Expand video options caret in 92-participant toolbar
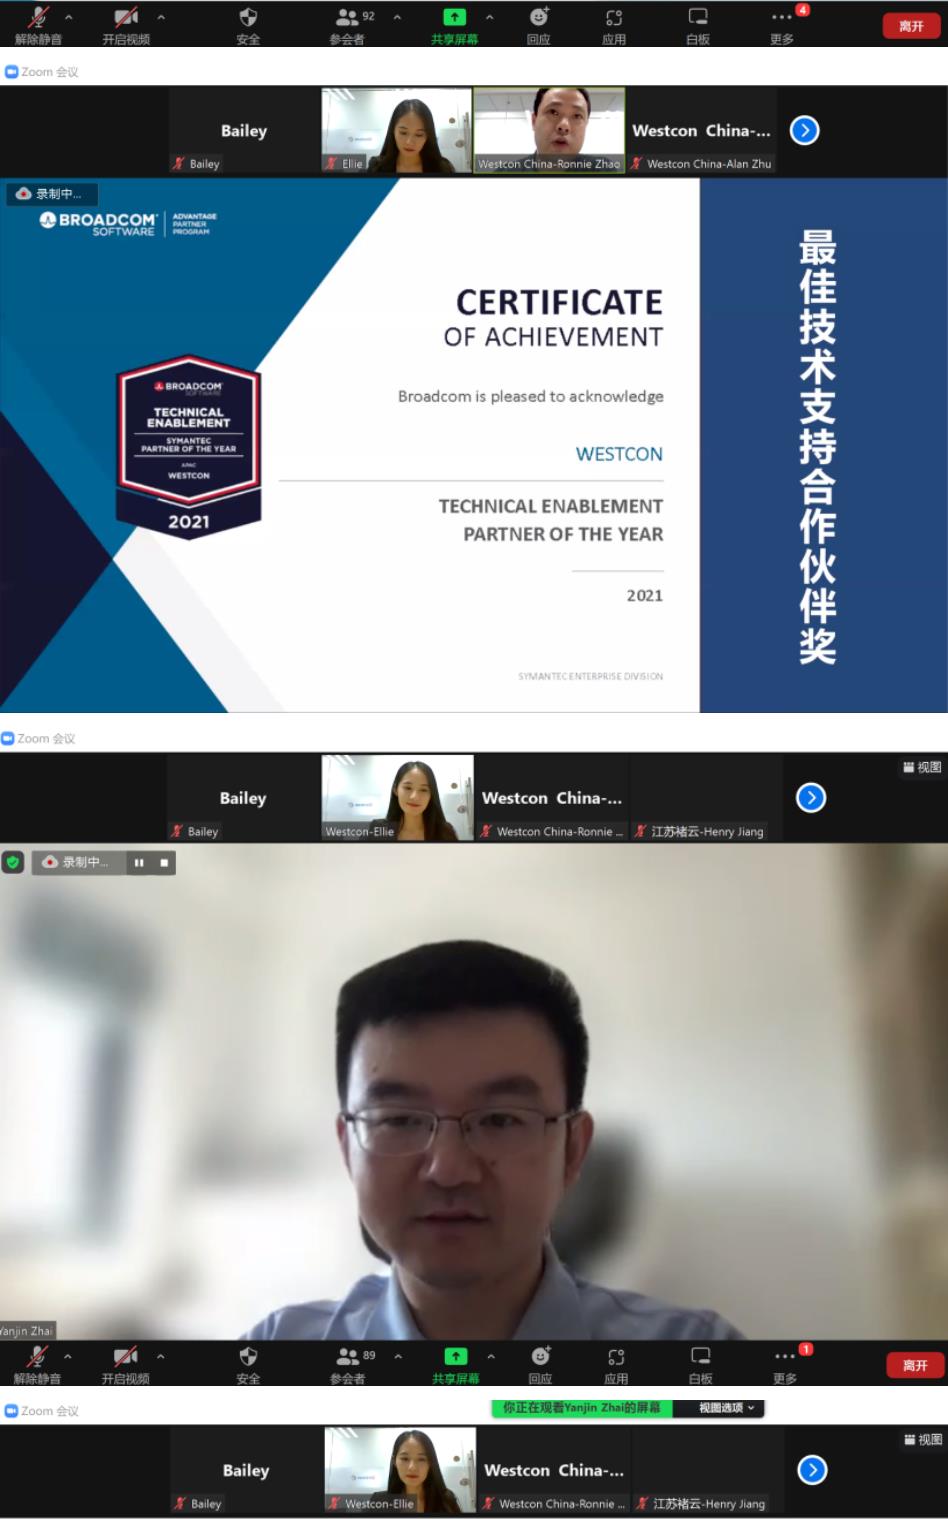Image resolution: width=948 pixels, height=1519 pixels. (x=161, y=17)
